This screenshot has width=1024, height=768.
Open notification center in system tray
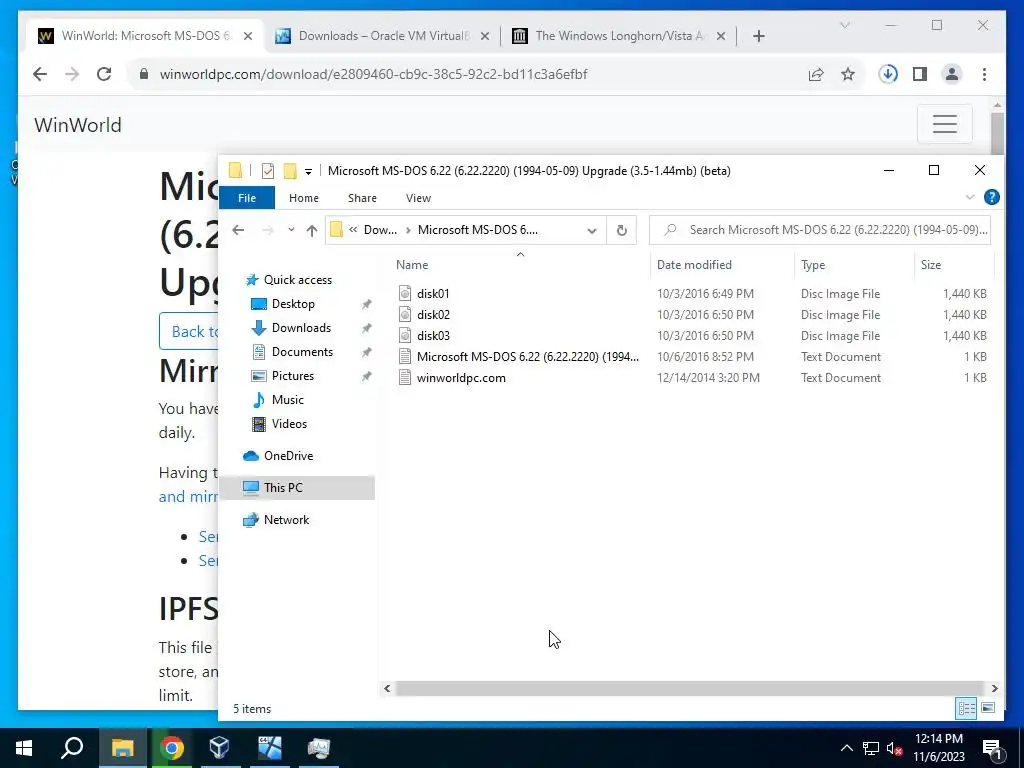click(992, 748)
